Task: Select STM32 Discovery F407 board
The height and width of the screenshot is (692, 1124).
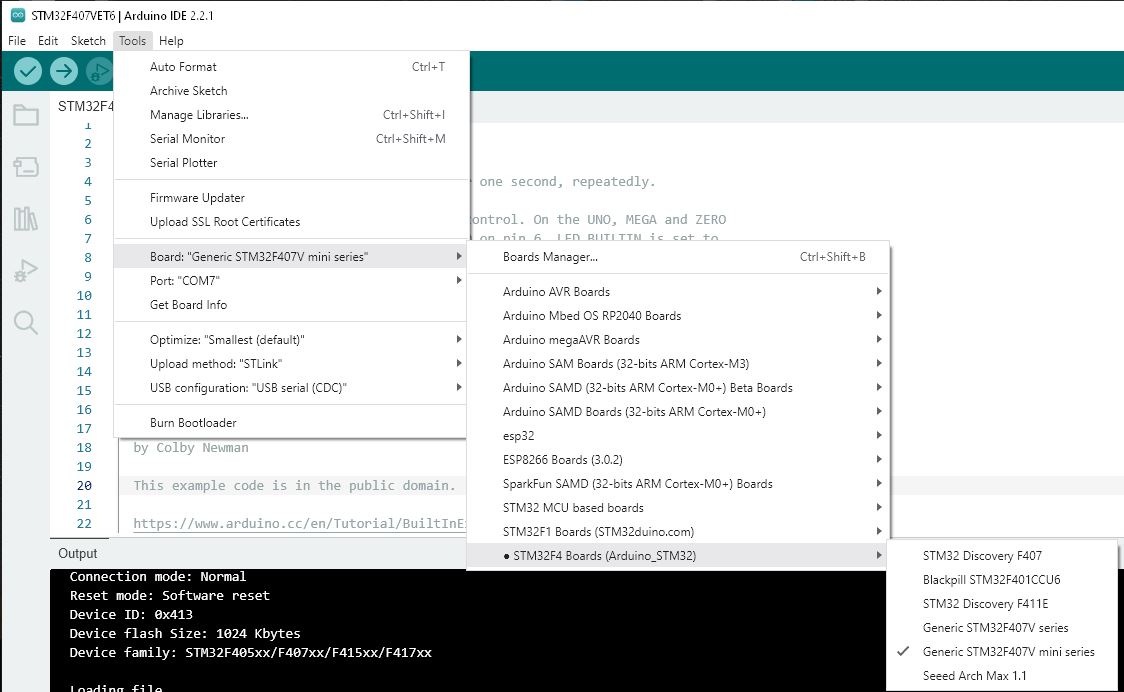Action: [x=1002, y=556]
